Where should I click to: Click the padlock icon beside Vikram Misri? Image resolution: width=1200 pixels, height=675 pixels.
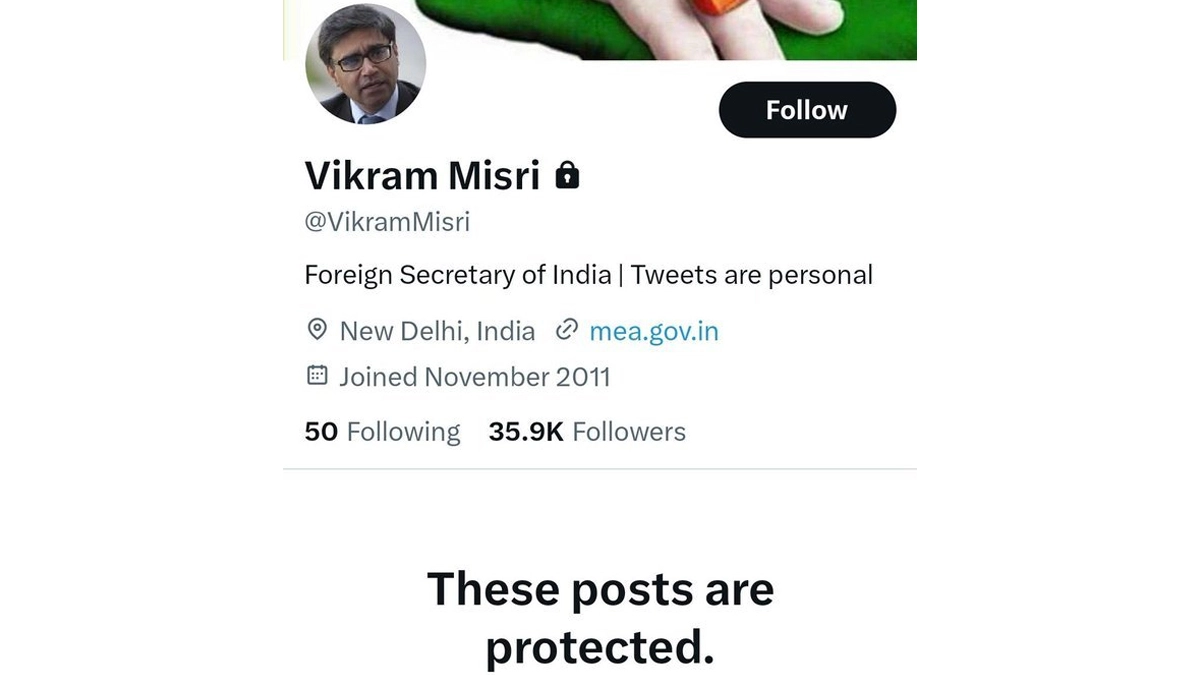(567, 175)
